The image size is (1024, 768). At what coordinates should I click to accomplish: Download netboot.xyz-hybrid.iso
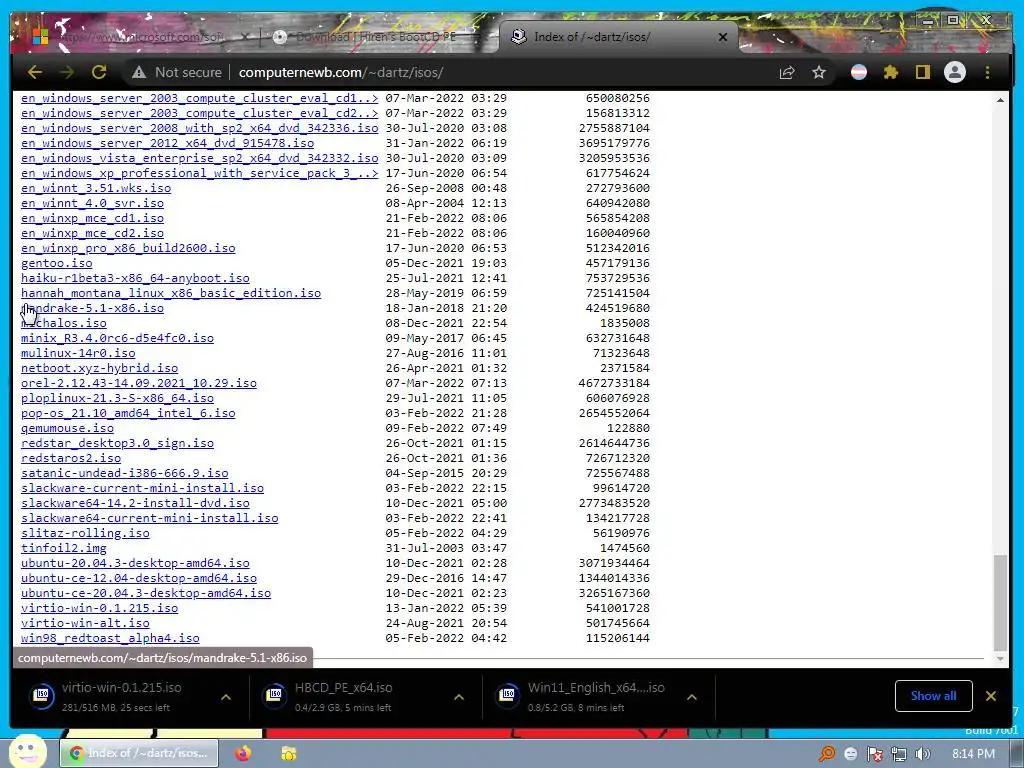pyautogui.click(x=99, y=368)
